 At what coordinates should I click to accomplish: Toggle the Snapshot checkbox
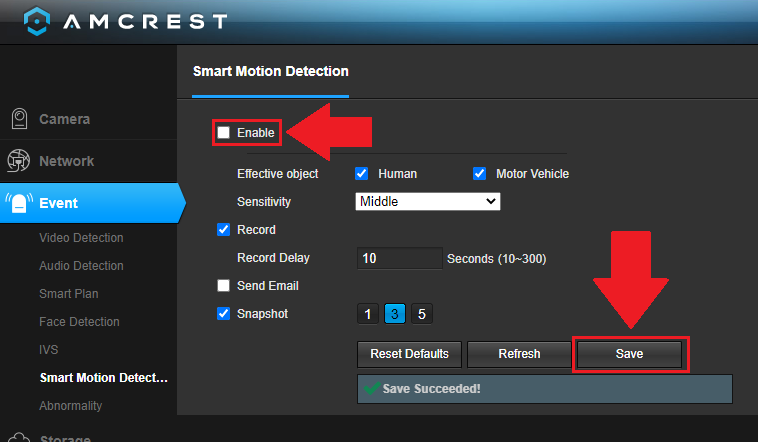click(223, 314)
